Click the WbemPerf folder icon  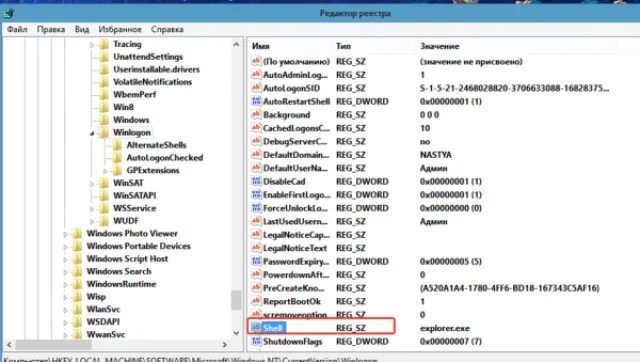pyautogui.click(x=104, y=95)
